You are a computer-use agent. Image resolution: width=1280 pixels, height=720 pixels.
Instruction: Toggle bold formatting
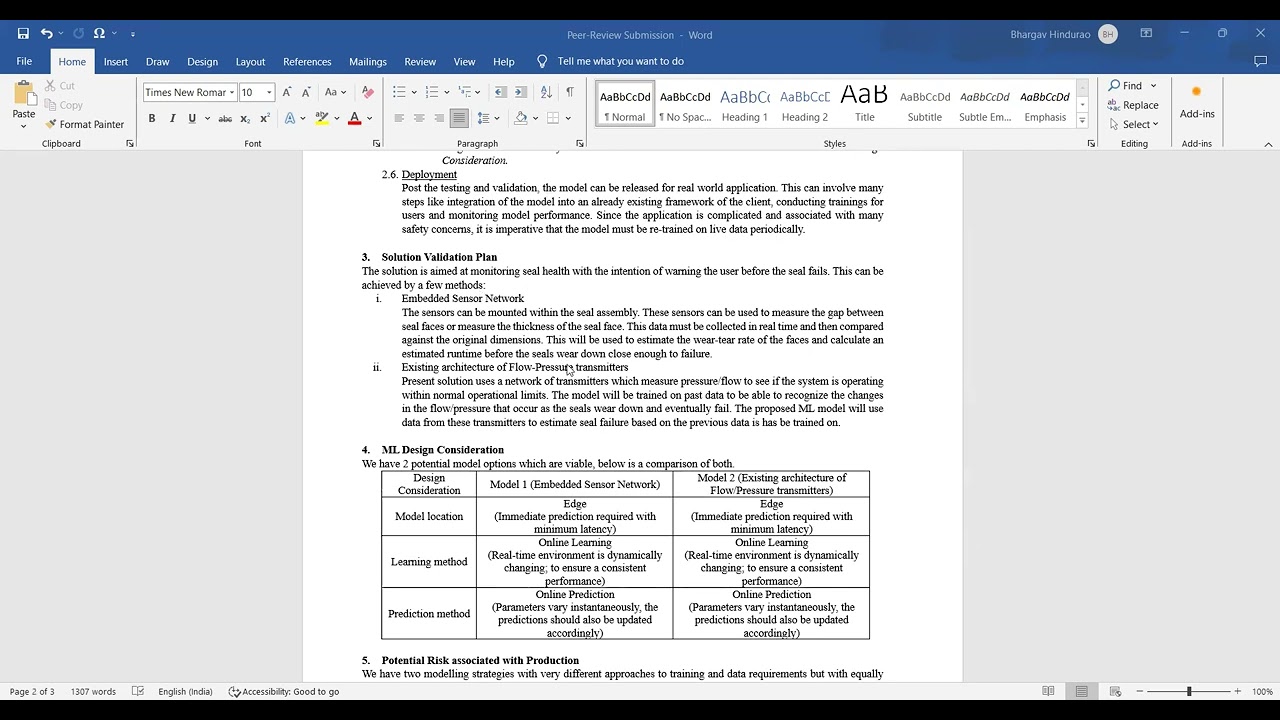pos(152,118)
